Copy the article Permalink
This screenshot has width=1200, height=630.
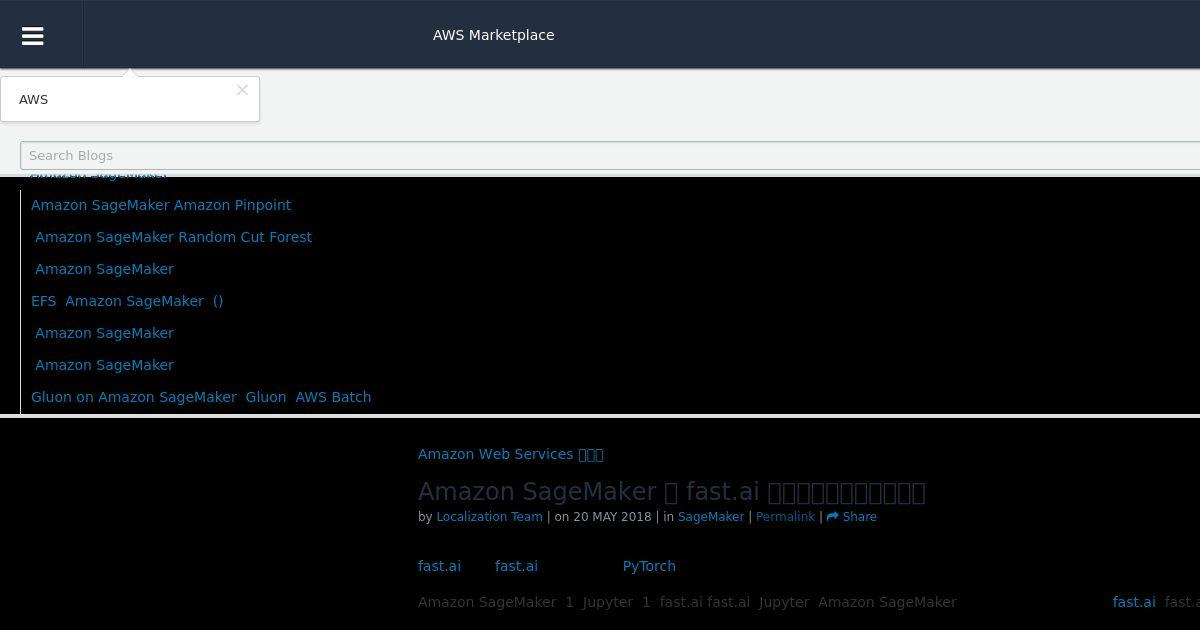click(x=785, y=517)
